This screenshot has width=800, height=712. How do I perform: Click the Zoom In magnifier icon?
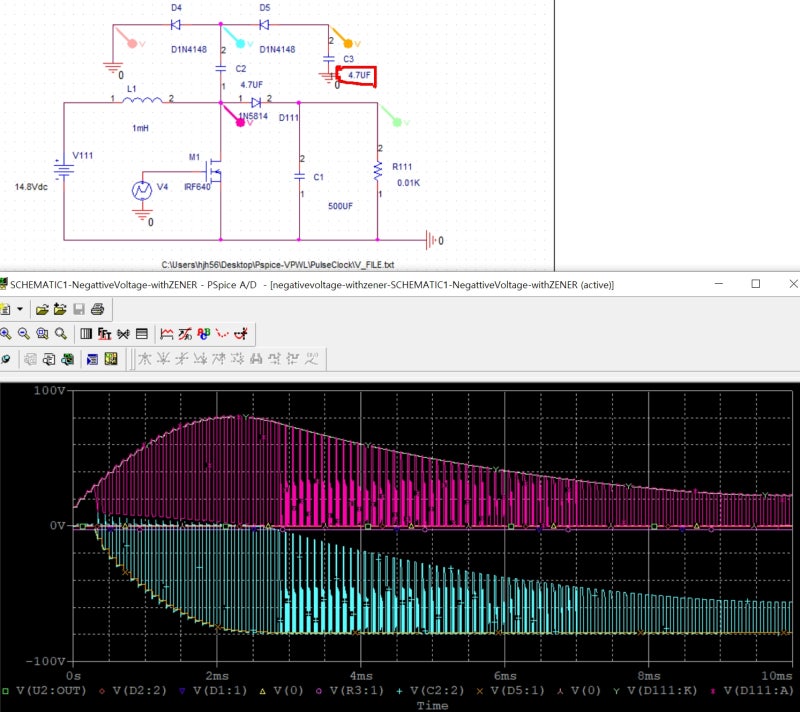click(x=5, y=333)
